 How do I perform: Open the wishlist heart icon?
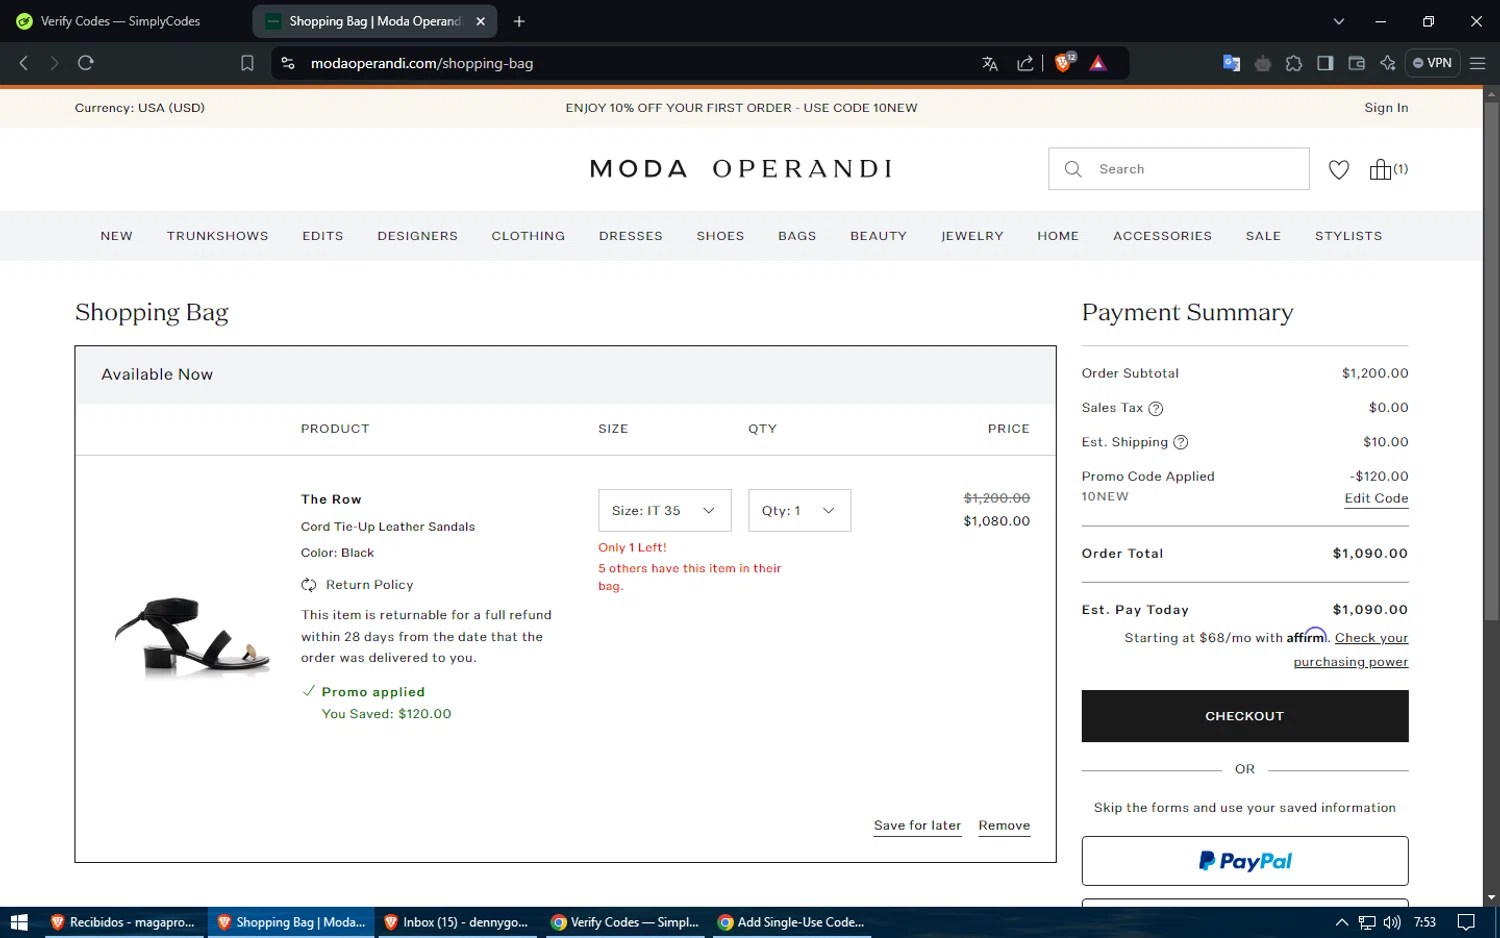coord(1339,170)
